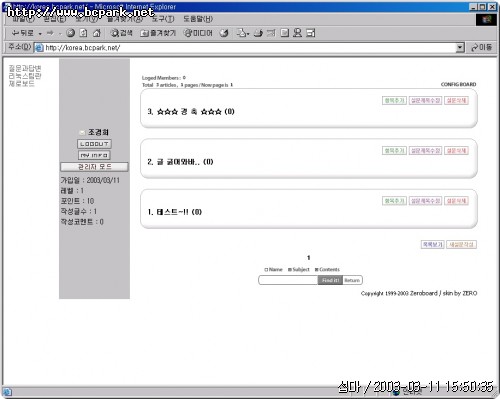Click the IE icon in the status bar
The image size is (500, 399).
tap(7, 392)
